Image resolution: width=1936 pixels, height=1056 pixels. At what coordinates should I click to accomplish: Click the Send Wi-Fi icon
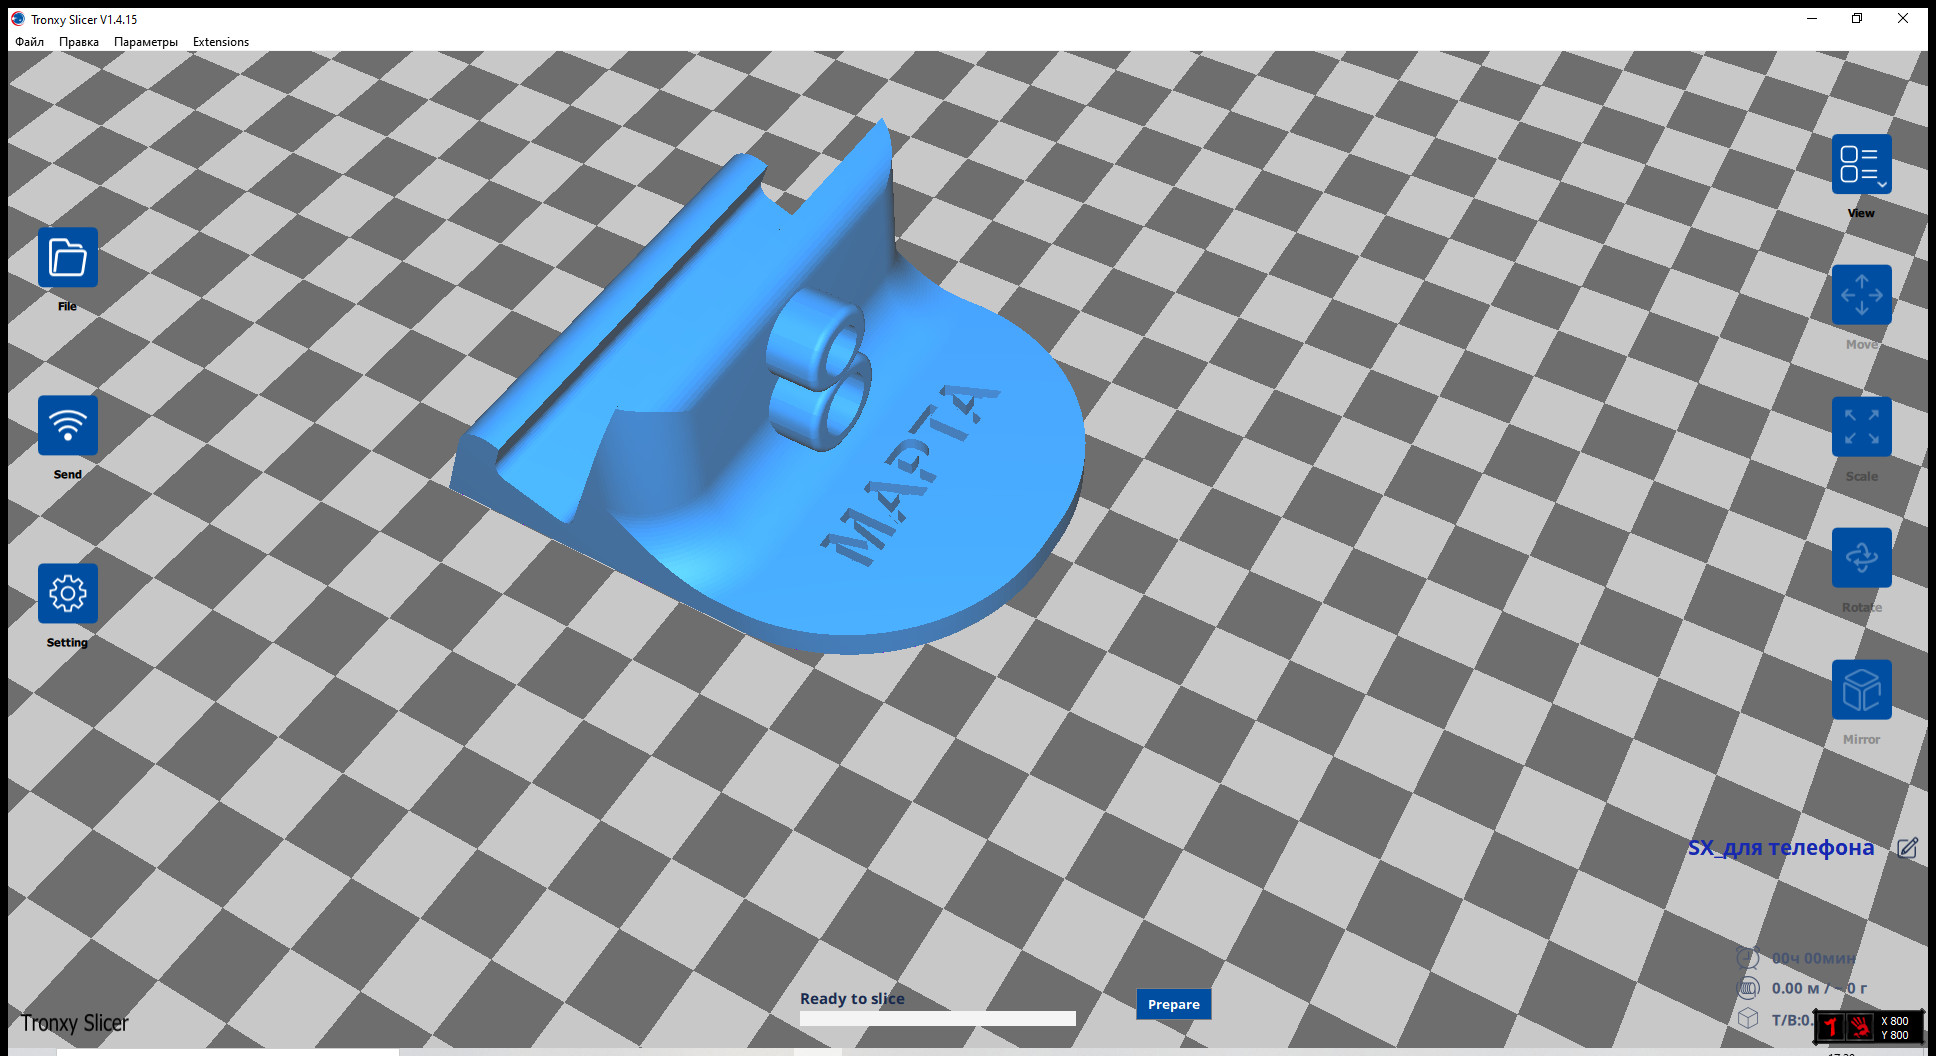tap(68, 425)
